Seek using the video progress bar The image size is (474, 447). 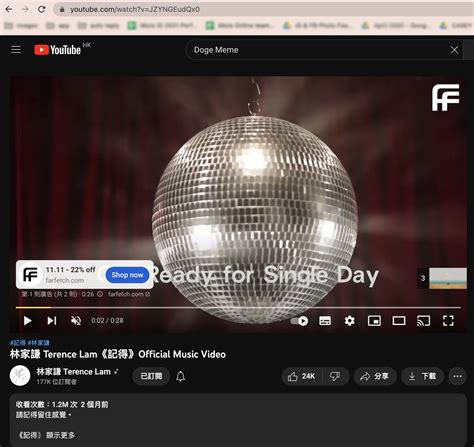coord(238,307)
